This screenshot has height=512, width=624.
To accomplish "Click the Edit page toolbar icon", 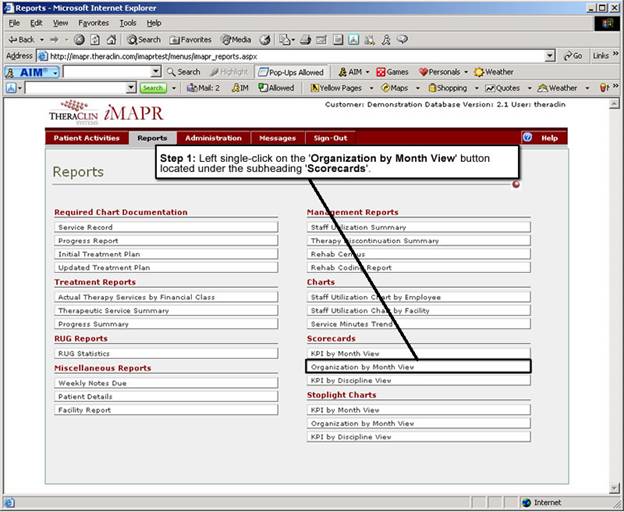I will pos(321,39).
